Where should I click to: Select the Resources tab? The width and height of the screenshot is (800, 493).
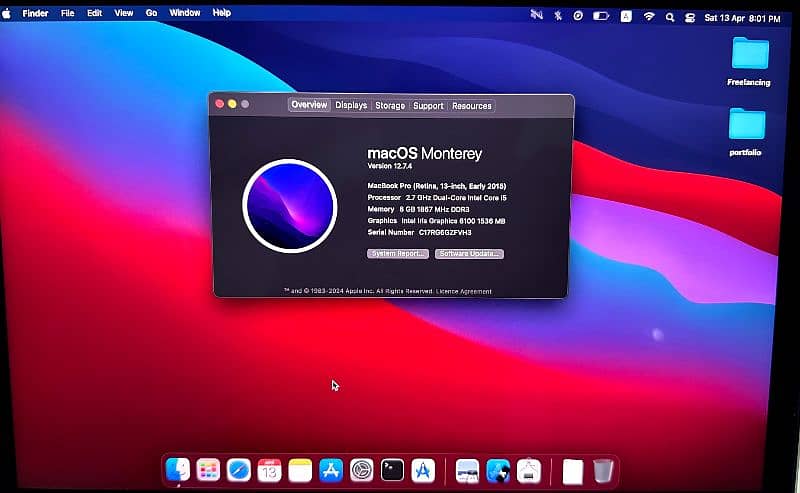pyautogui.click(x=471, y=105)
